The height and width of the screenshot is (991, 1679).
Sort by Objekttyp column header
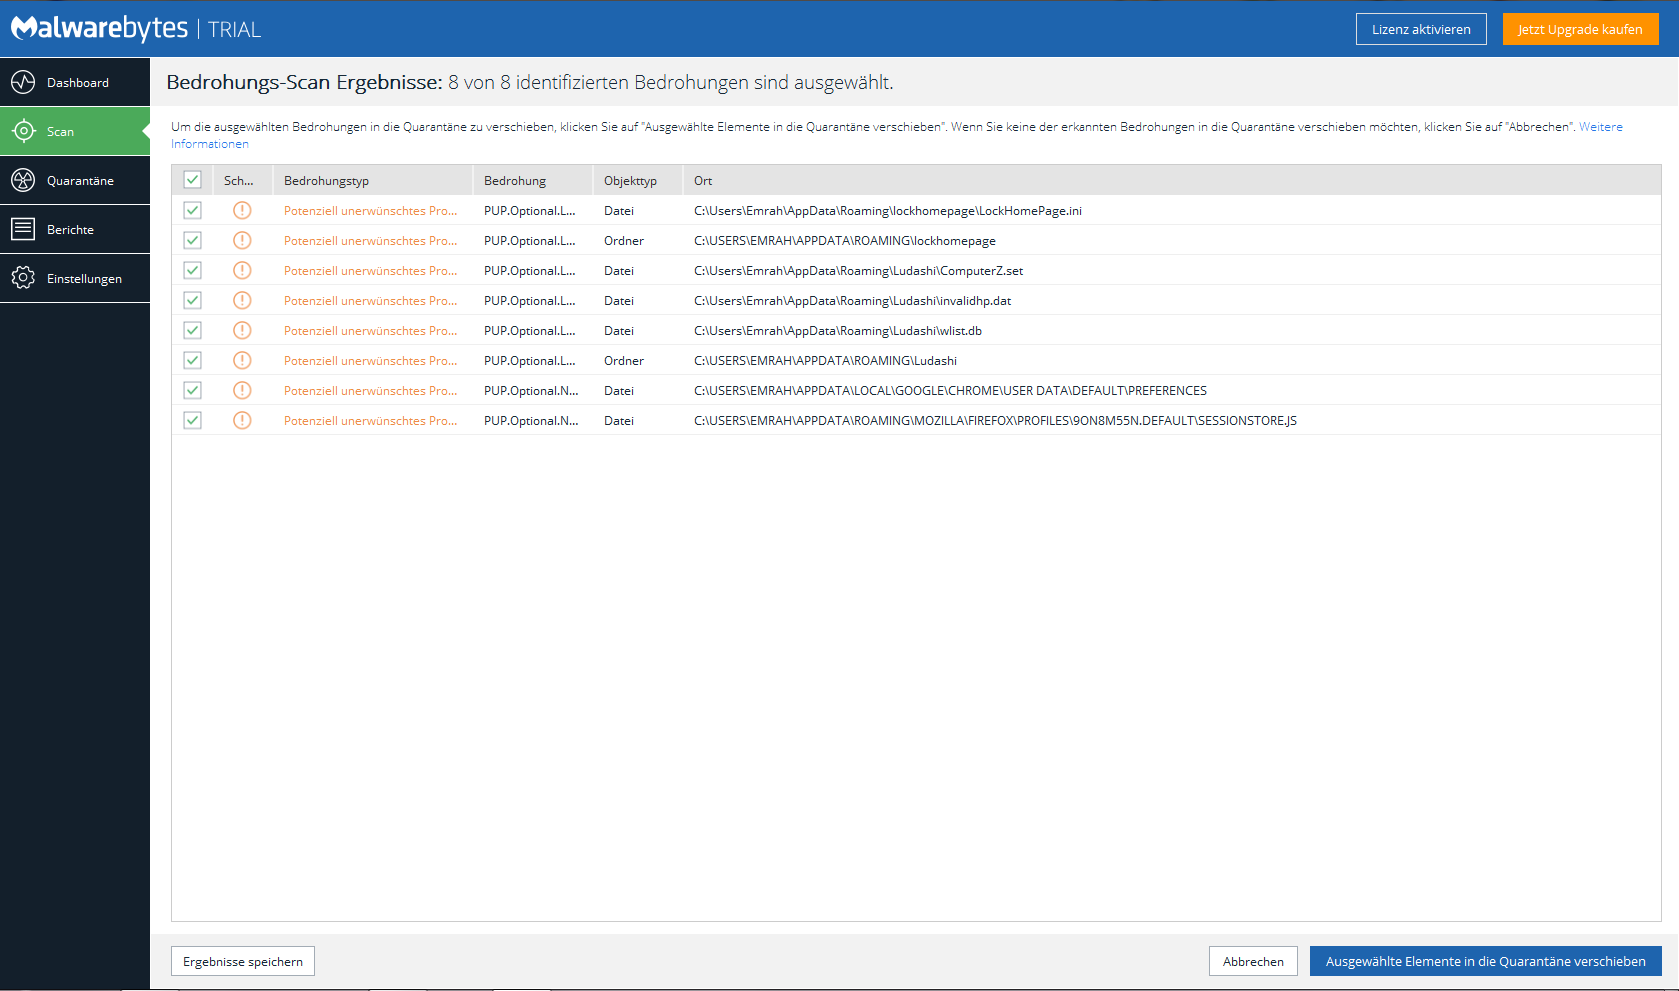click(x=638, y=180)
